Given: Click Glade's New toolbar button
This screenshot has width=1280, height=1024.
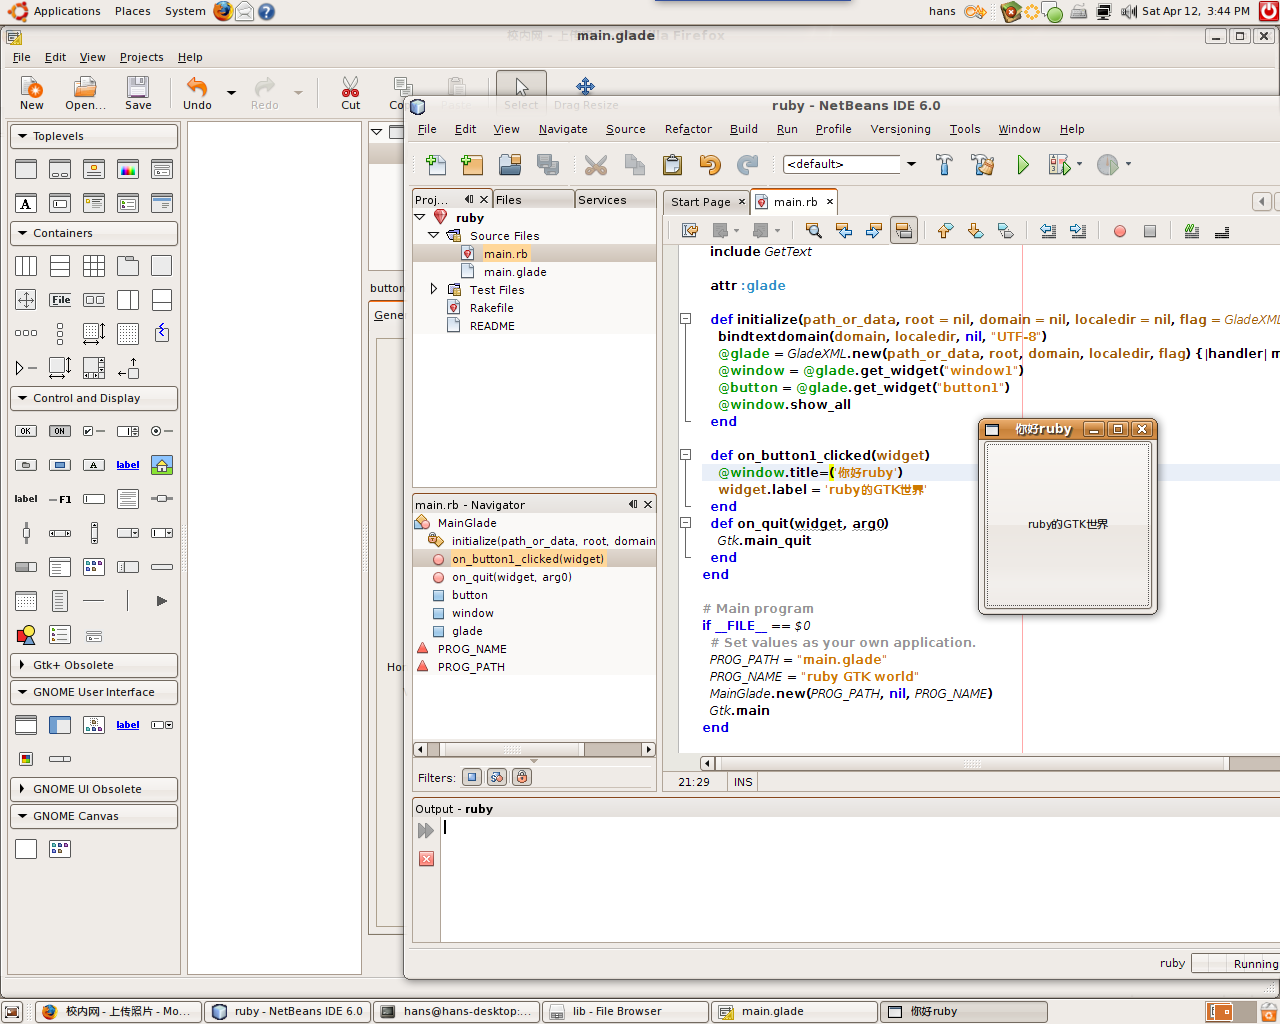Looking at the screenshot, I should coord(32,93).
